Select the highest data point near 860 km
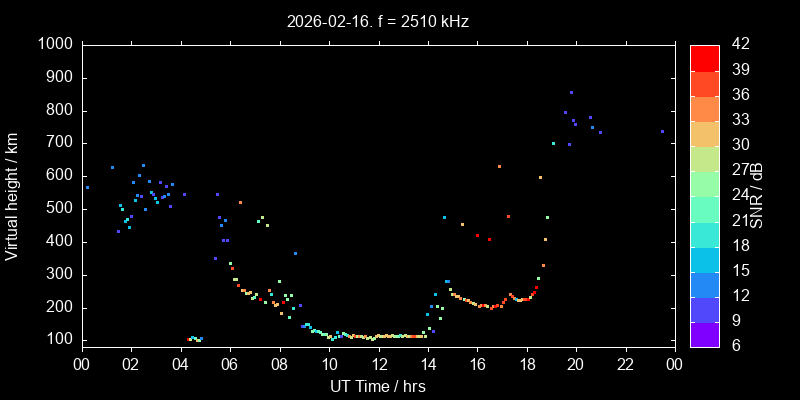 point(571,93)
